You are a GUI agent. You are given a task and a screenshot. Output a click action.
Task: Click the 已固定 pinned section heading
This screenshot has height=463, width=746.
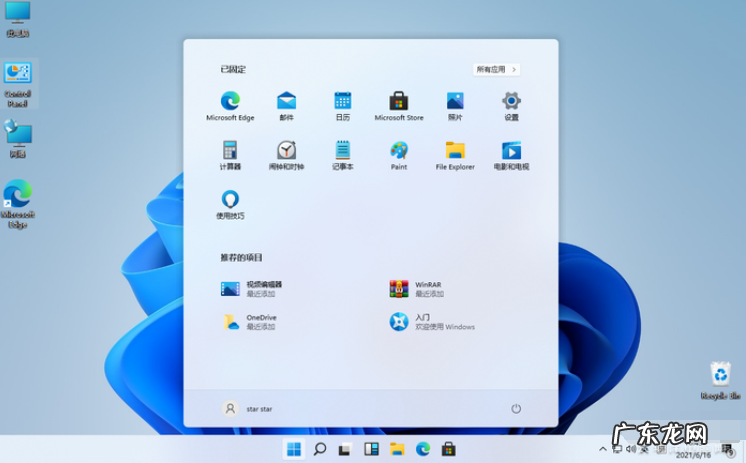pyautogui.click(x=233, y=69)
